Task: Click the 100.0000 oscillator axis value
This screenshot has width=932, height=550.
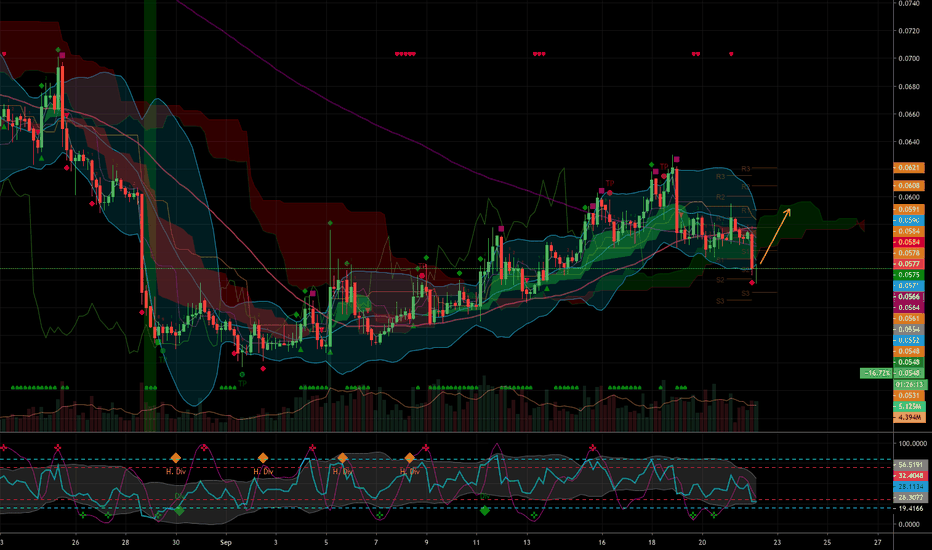Action: 912,443
